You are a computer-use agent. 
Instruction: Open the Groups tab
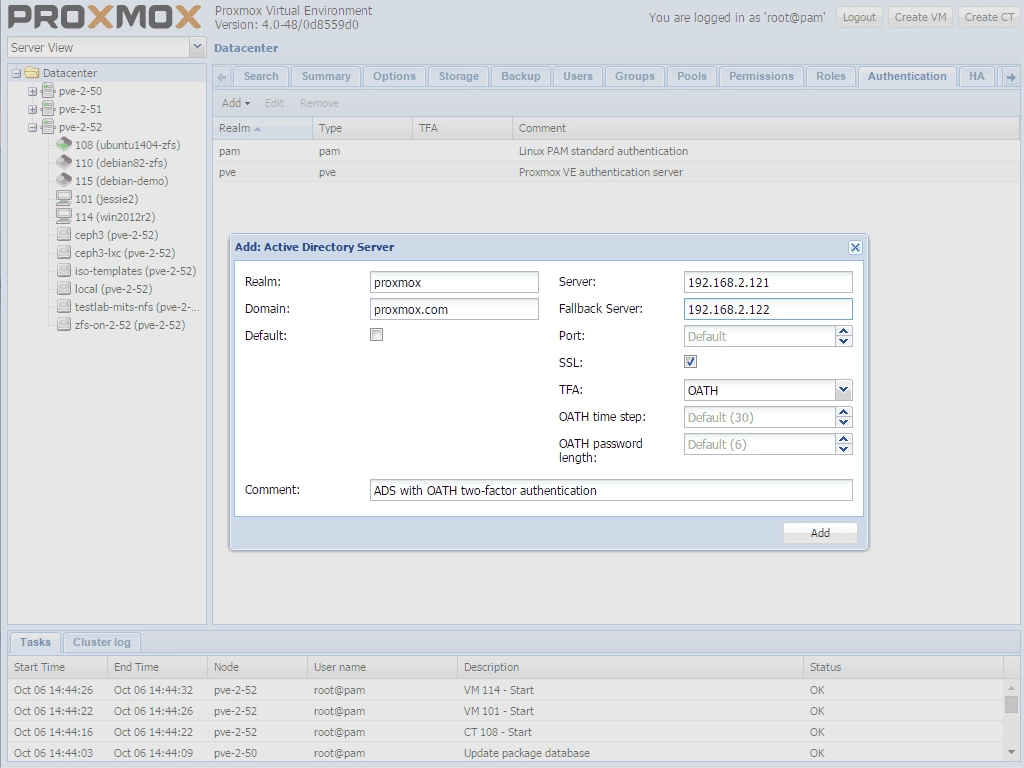click(x=635, y=76)
